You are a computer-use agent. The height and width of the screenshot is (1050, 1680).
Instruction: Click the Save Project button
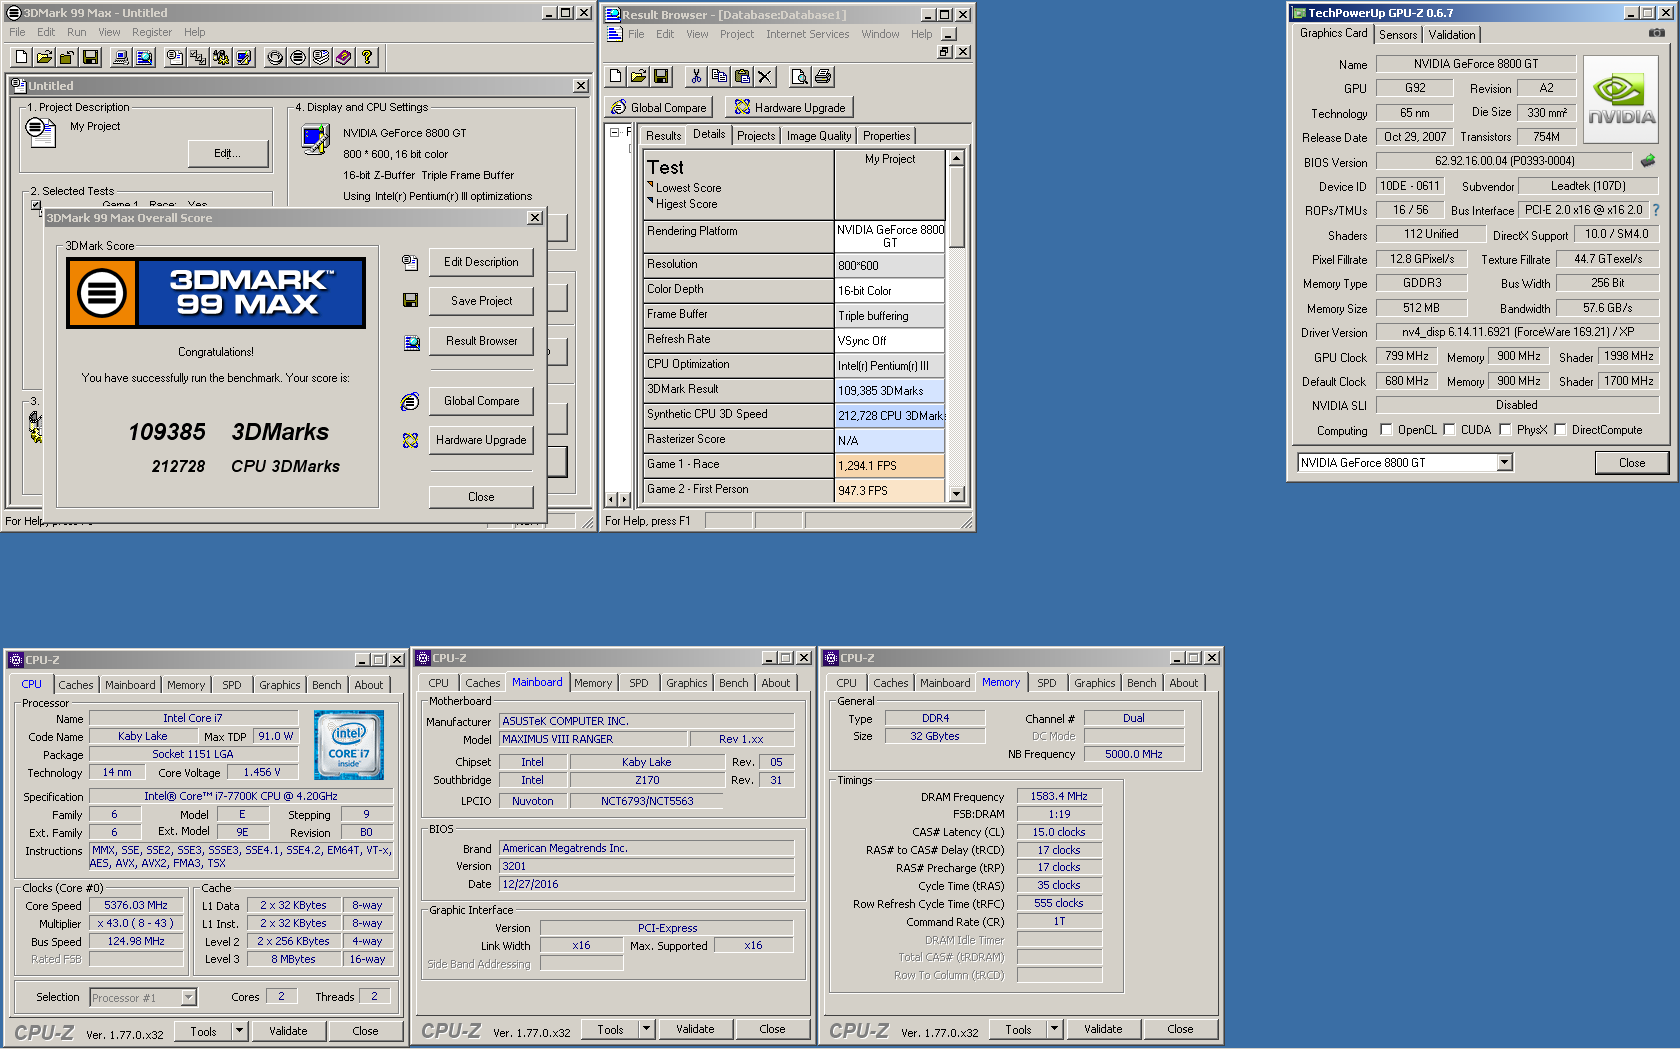[x=481, y=301]
